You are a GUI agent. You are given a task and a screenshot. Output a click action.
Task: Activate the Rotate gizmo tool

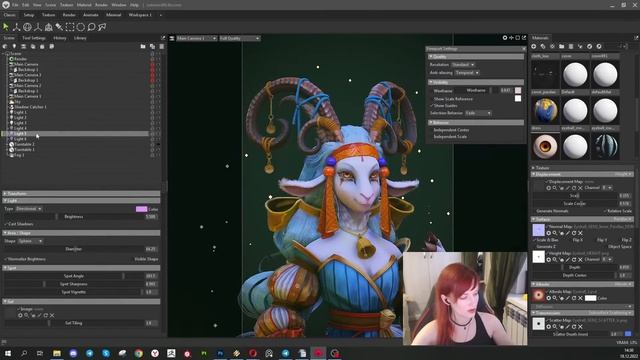(x=27, y=27)
